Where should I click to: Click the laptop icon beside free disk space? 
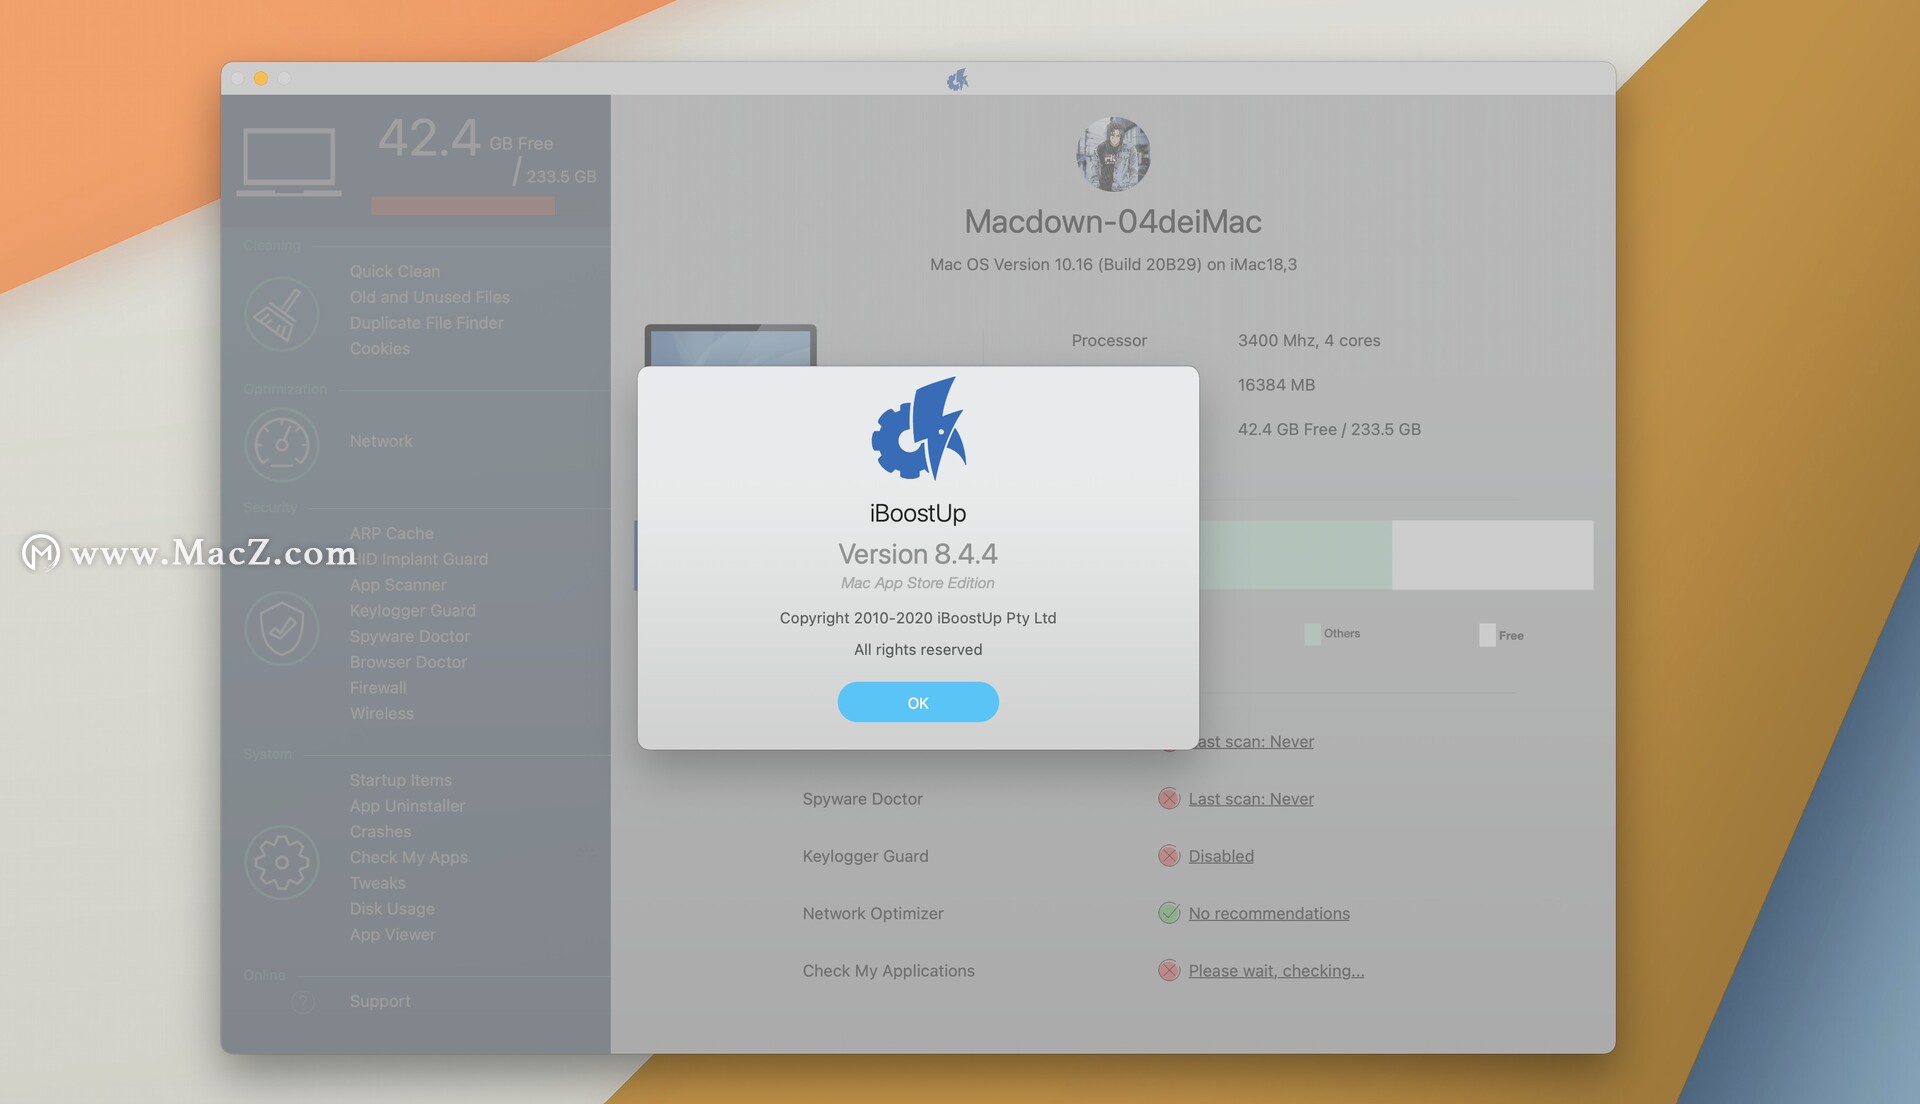click(289, 161)
